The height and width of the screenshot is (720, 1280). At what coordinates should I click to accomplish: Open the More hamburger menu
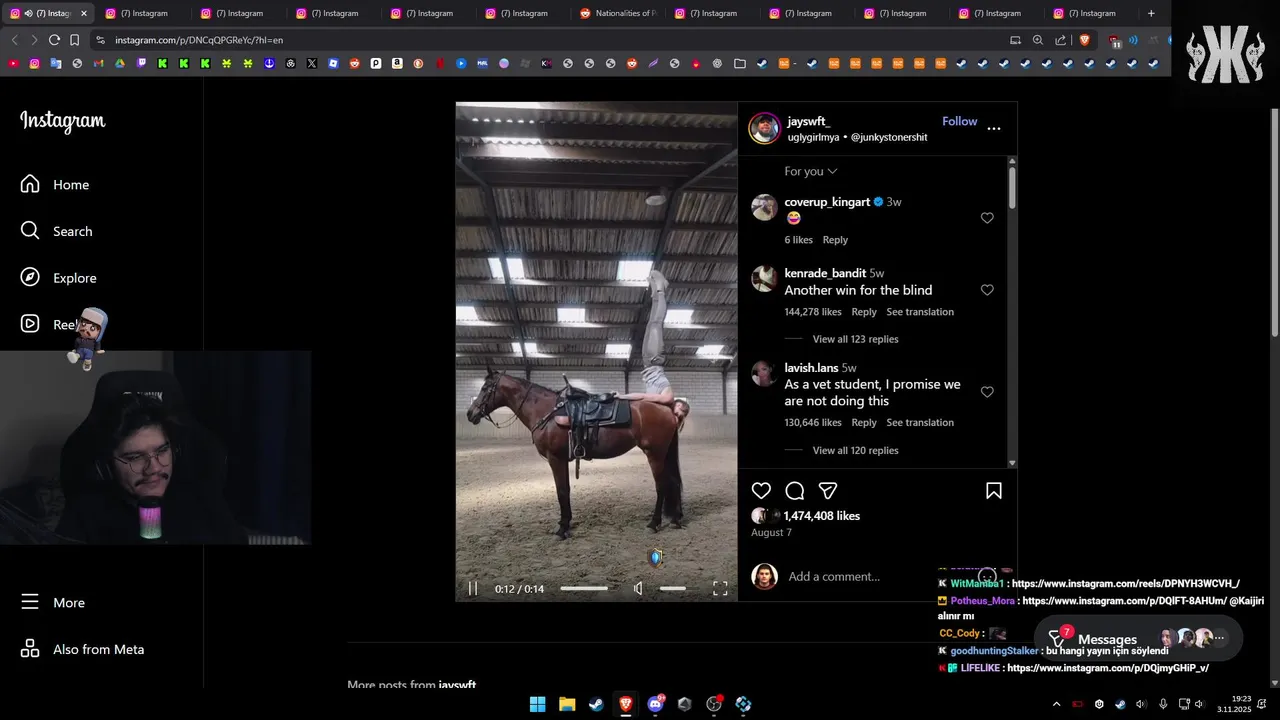[53, 602]
